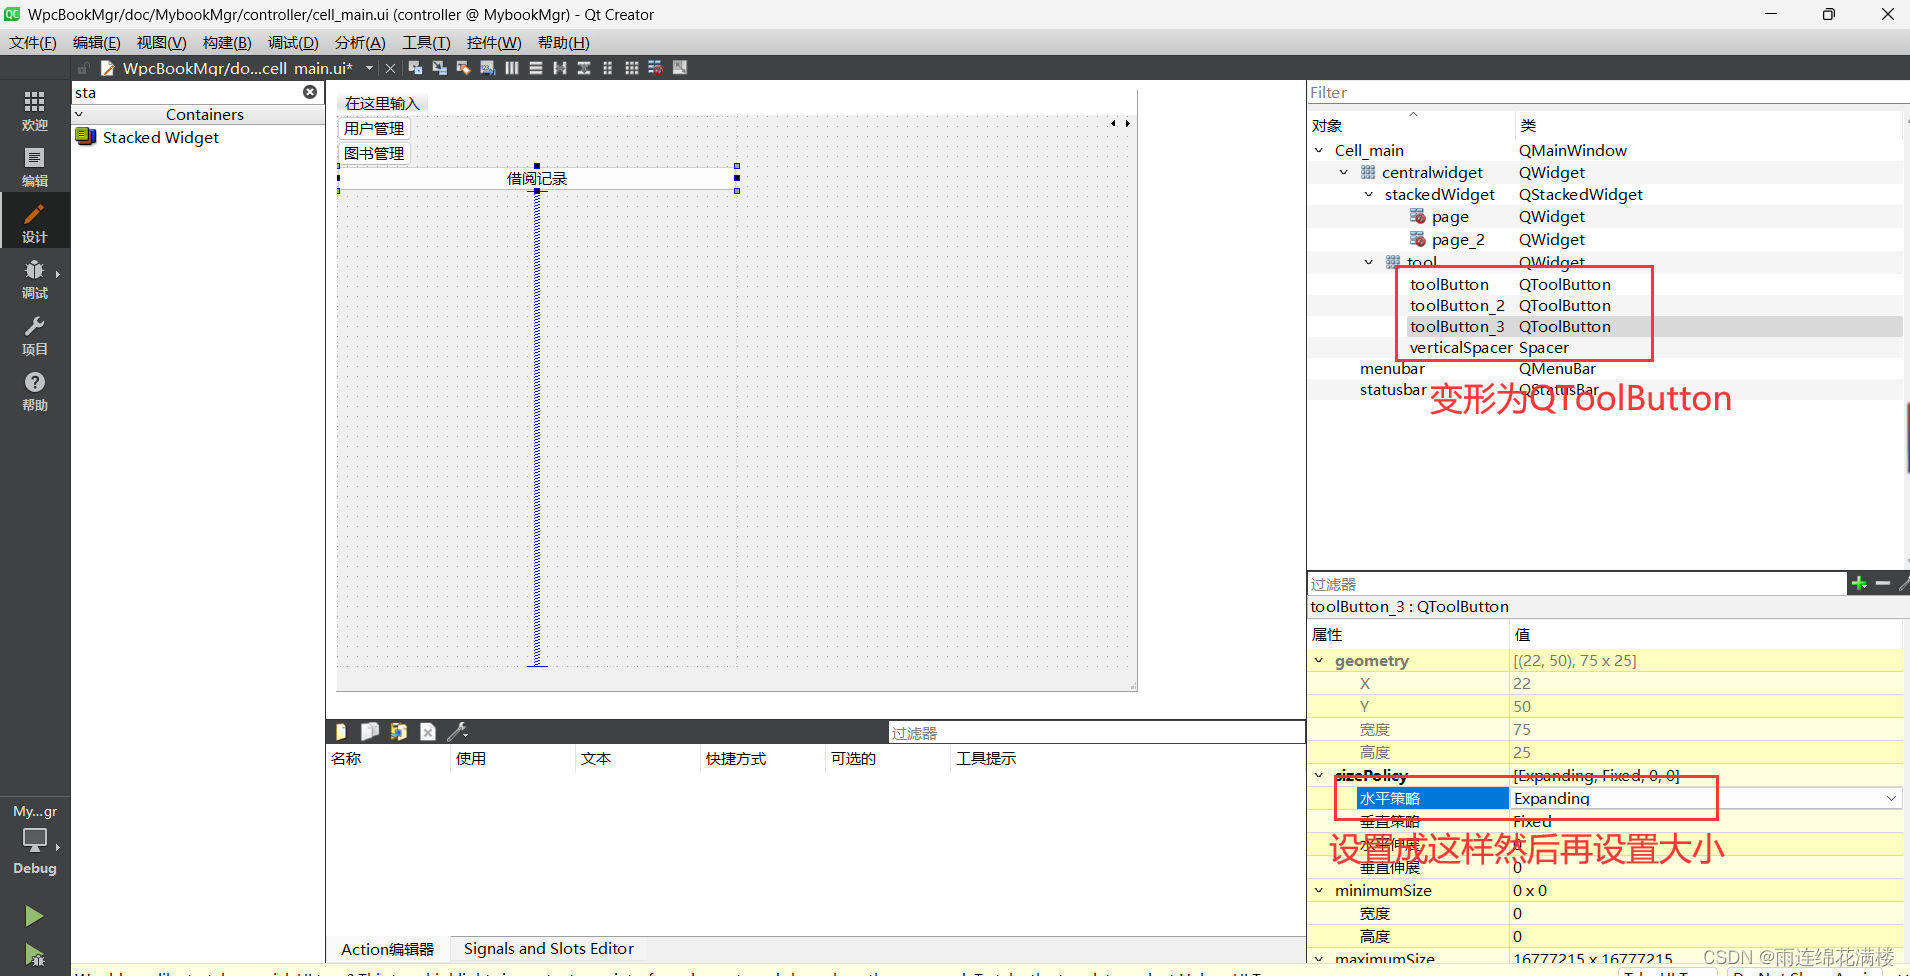Image resolution: width=1910 pixels, height=976 pixels.
Task: Select the statusbar row in object tree
Action: (x=1604, y=390)
